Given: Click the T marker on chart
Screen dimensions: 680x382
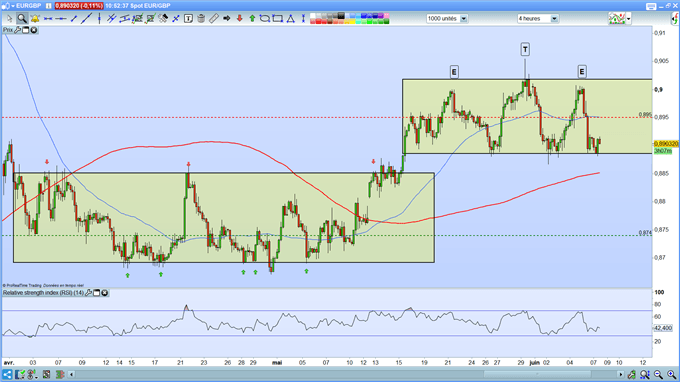Looking at the screenshot, I should [x=525, y=49].
